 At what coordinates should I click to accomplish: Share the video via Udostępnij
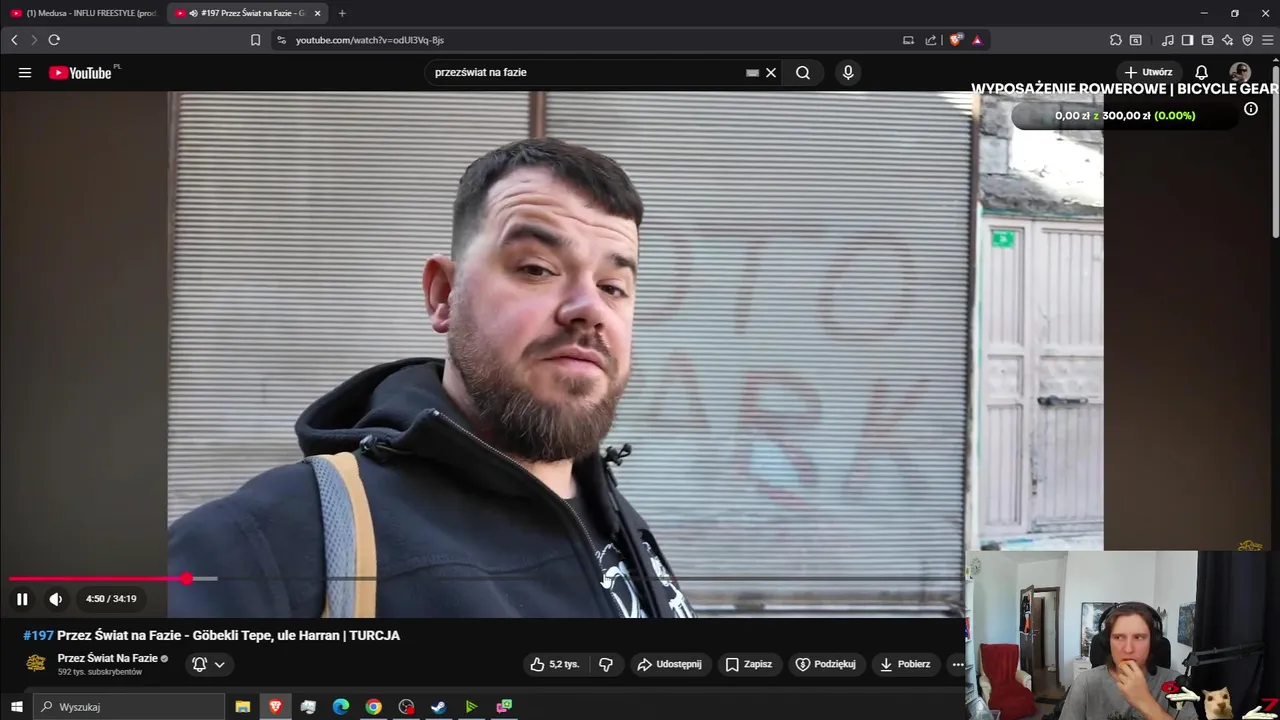[669, 664]
